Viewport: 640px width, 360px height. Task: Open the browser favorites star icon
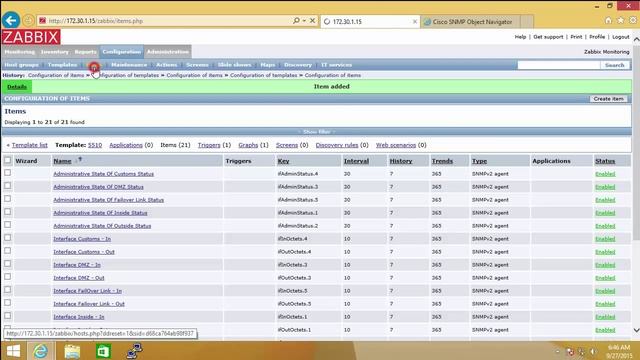[x=620, y=20]
